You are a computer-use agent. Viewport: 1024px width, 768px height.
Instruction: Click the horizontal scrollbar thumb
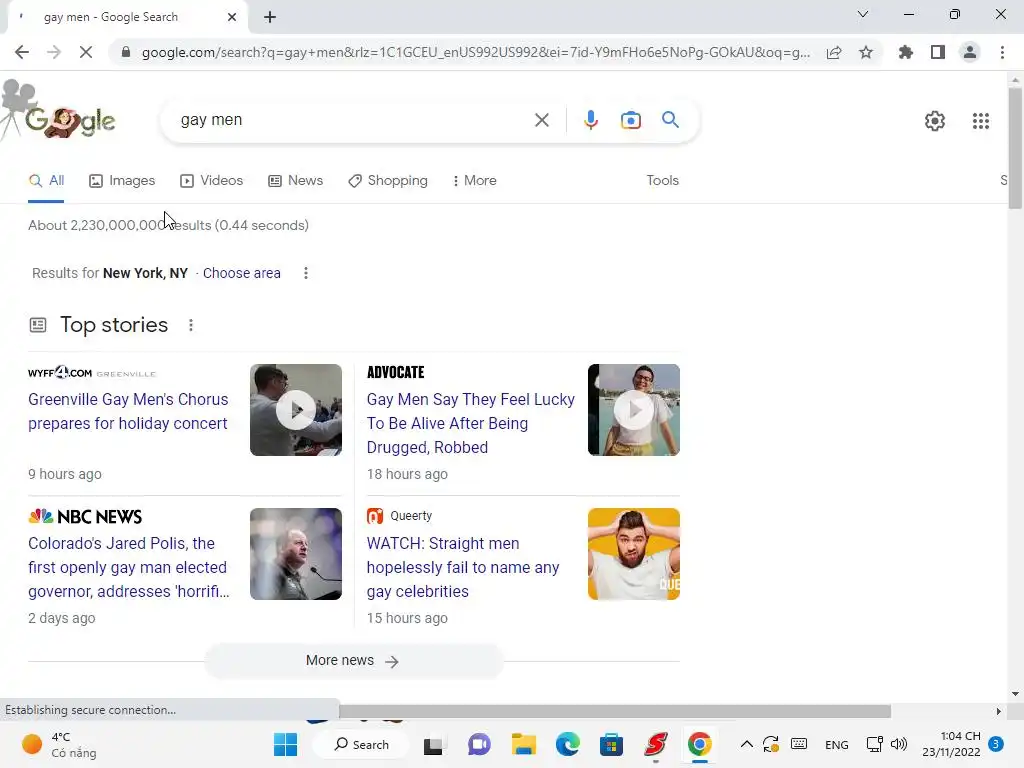point(615,711)
